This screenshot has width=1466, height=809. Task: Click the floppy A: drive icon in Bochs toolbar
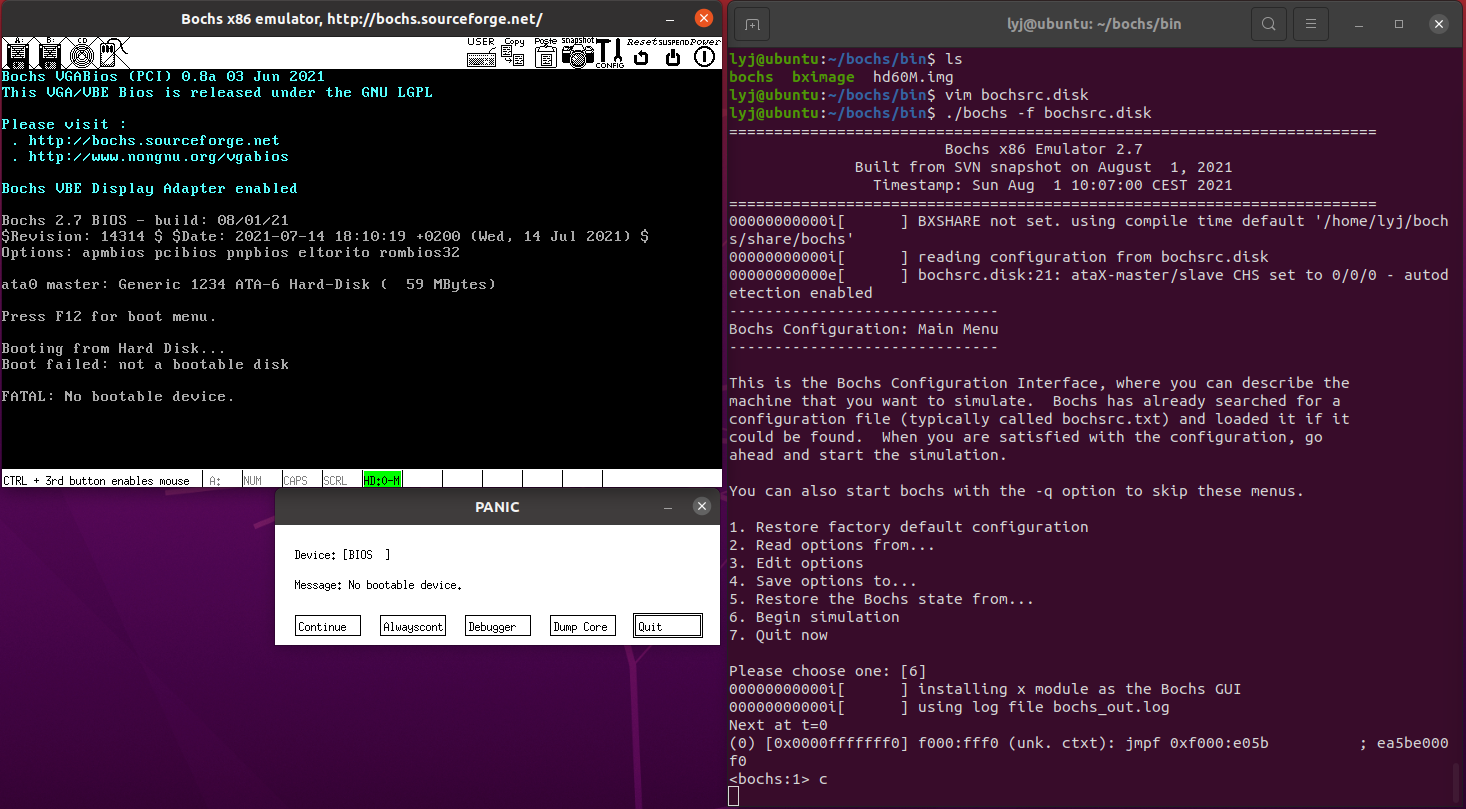[x=17, y=53]
